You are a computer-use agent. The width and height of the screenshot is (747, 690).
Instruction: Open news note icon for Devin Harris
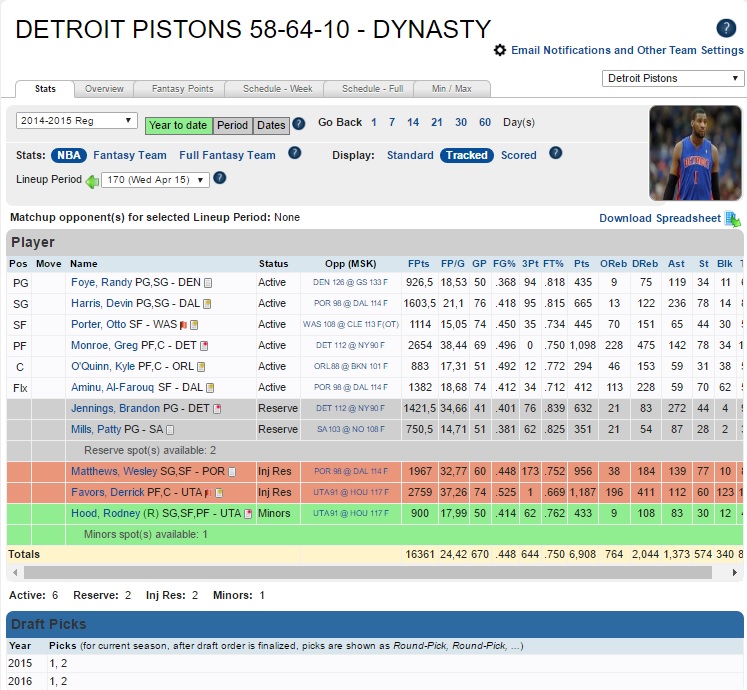coord(207,304)
